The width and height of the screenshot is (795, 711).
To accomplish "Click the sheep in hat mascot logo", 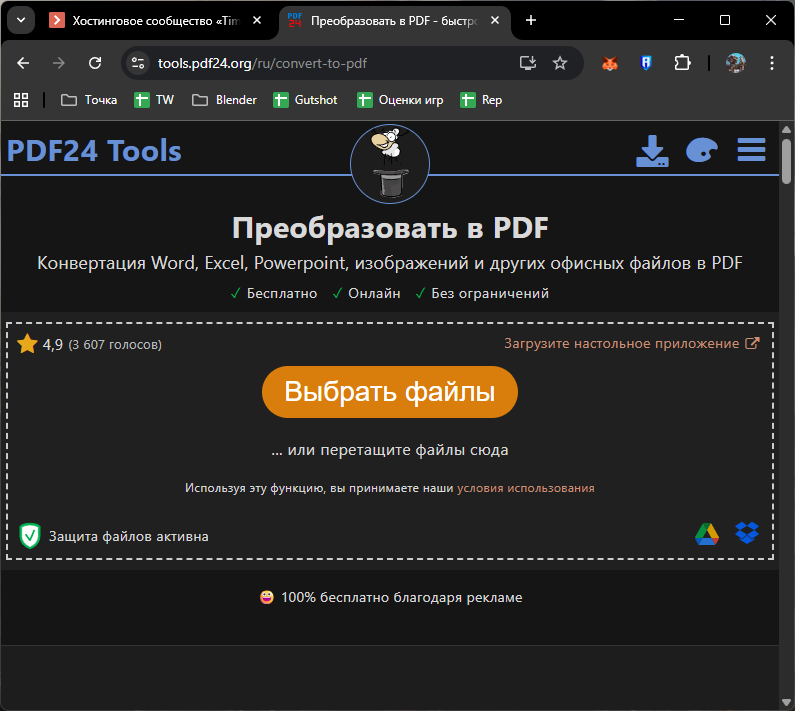I will [390, 164].
